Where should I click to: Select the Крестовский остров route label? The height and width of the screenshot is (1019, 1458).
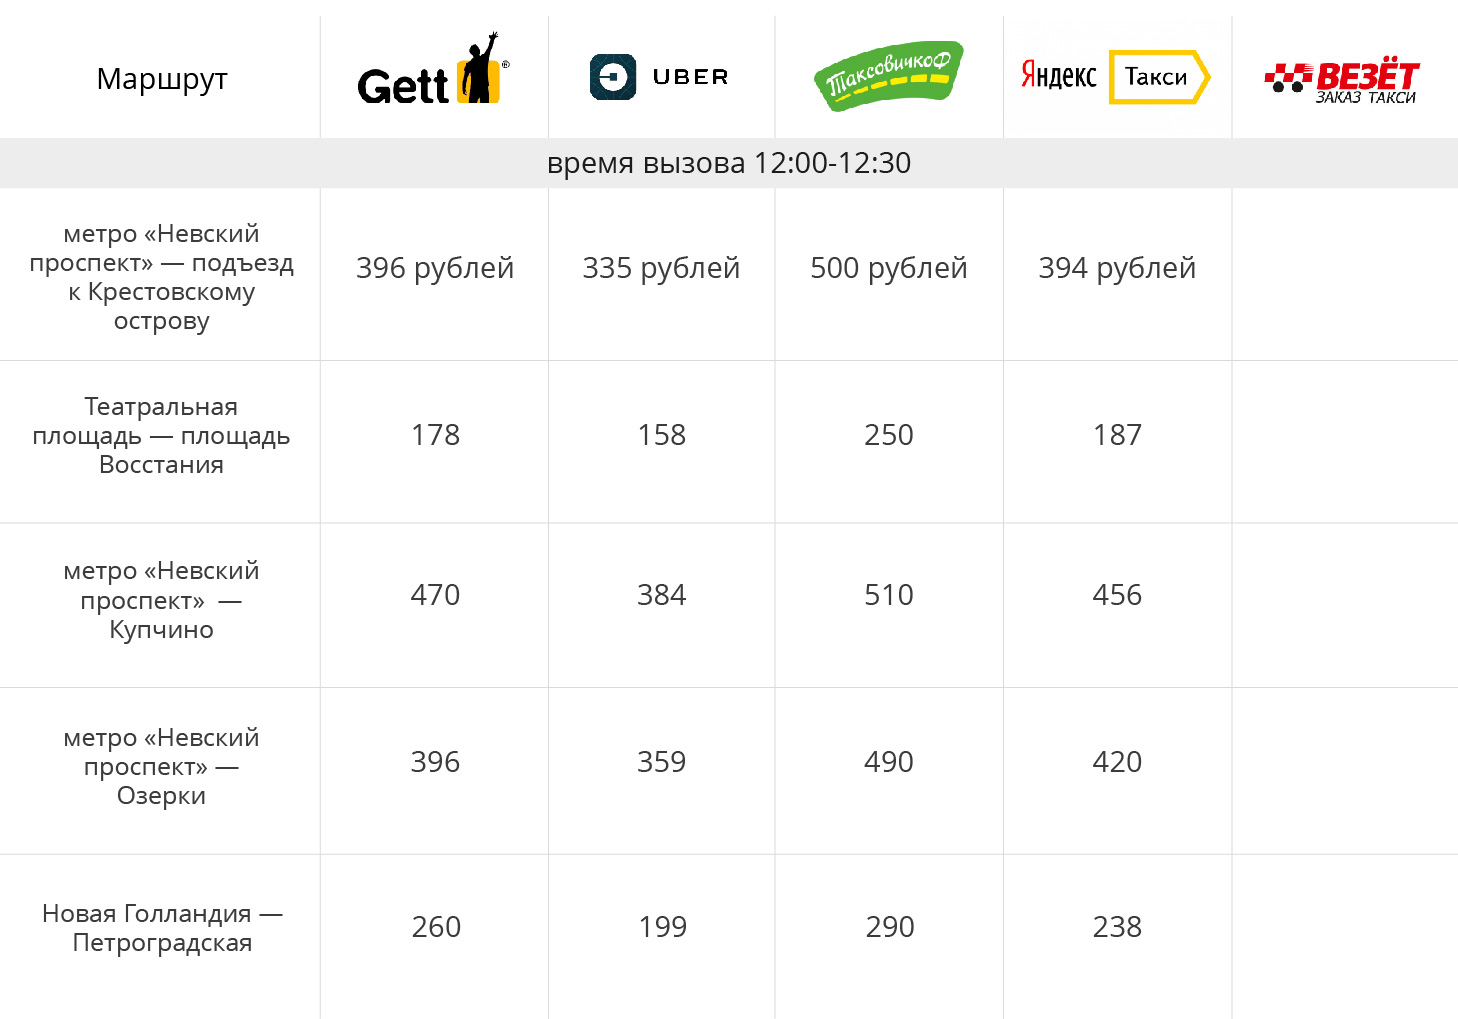[x=162, y=277]
